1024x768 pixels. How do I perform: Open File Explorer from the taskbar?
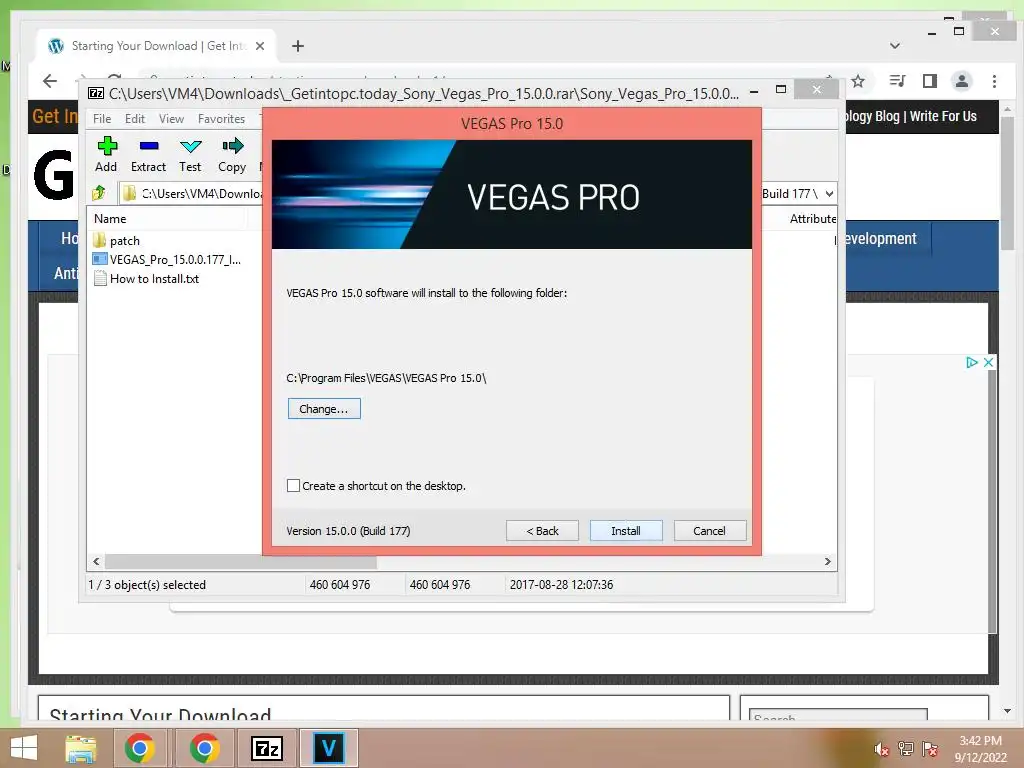coord(81,748)
